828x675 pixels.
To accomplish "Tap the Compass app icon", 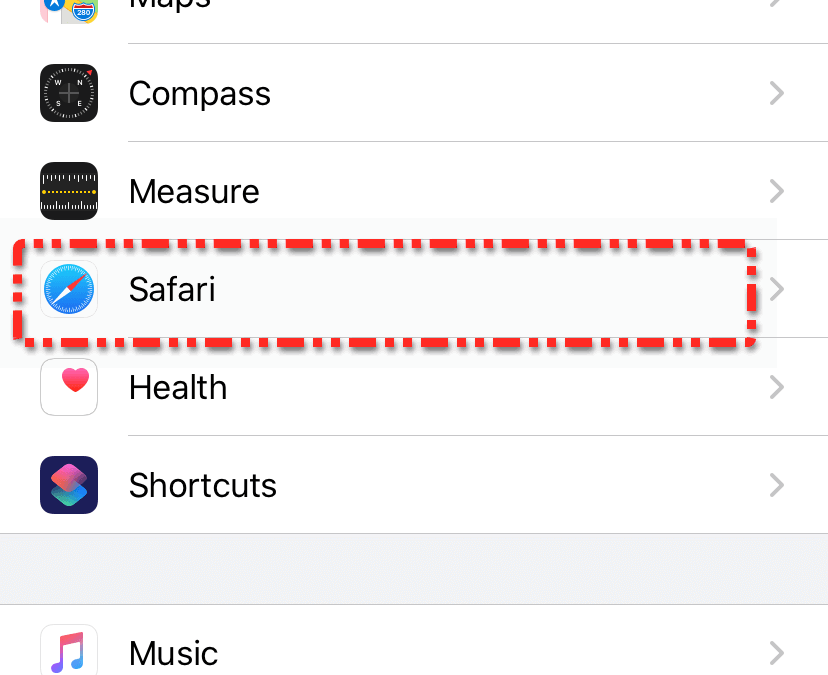I will point(69,93).
